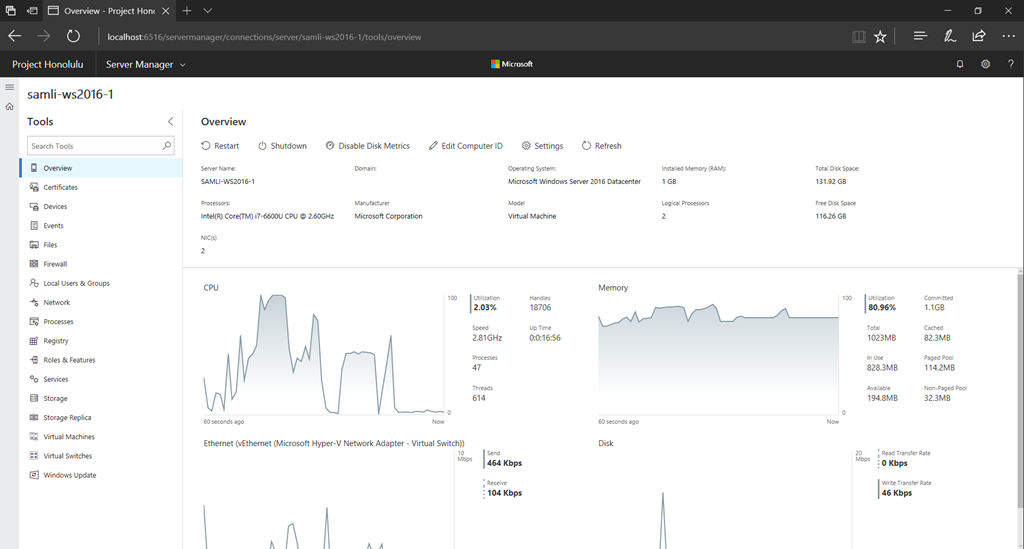Click the Restart button
1024x549 pixels.
coord(220,146)
